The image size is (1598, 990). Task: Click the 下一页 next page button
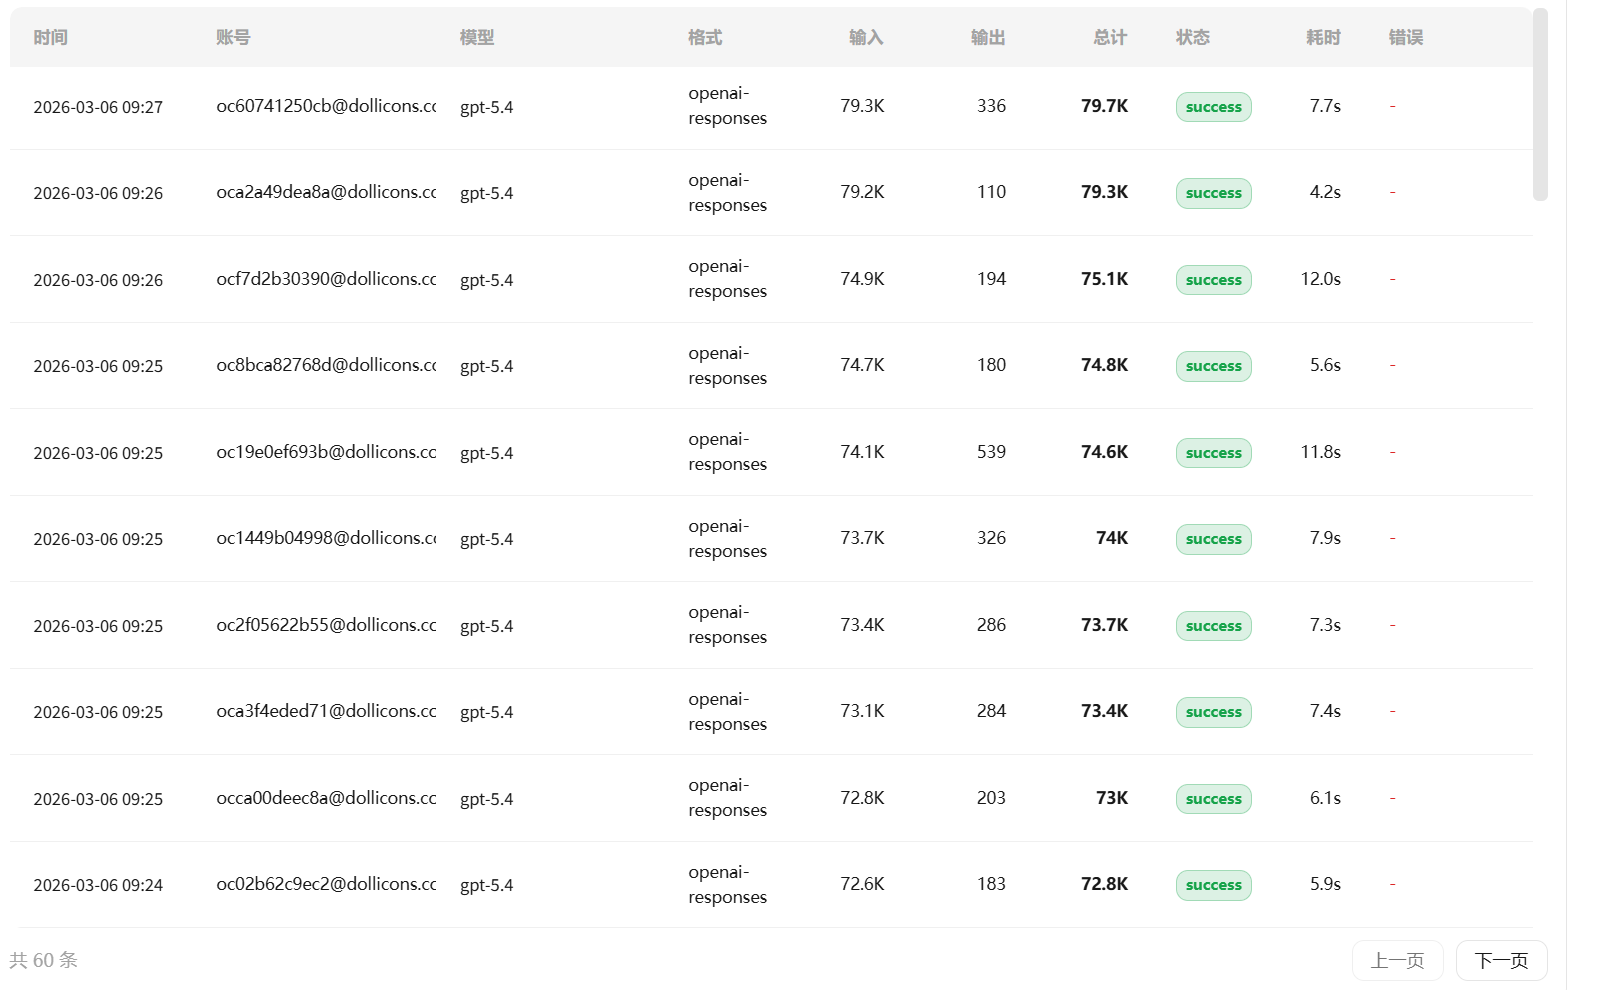point(1501,960)
